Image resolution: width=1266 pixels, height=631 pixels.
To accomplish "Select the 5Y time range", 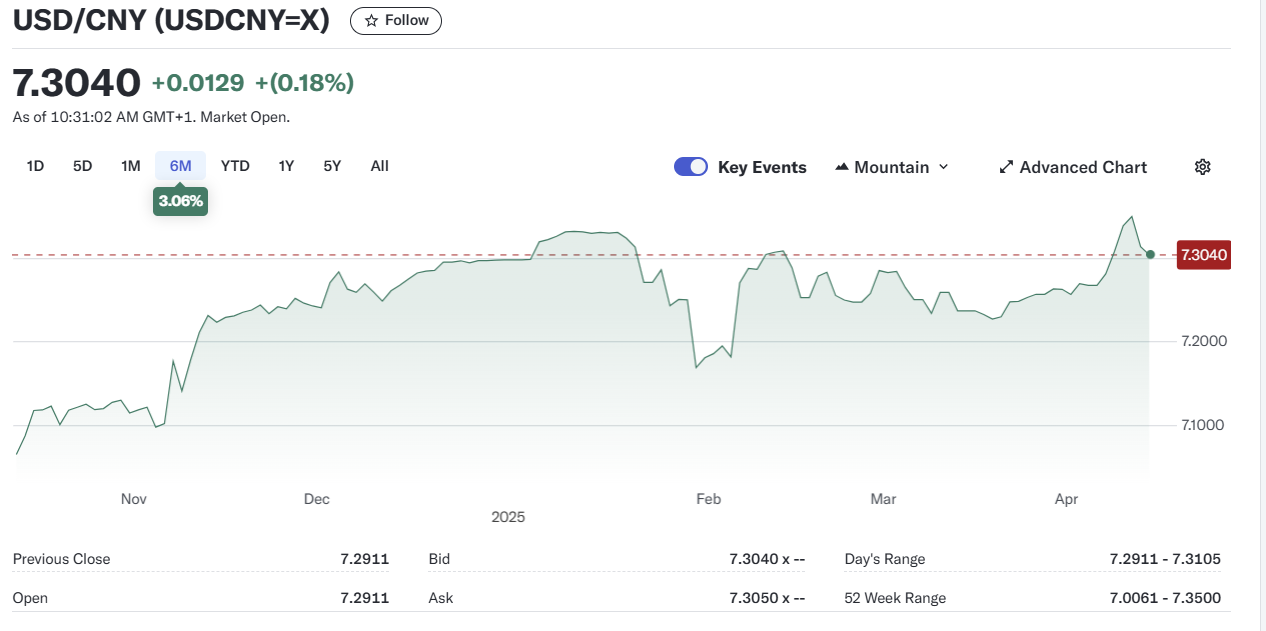I will [332, 166].
